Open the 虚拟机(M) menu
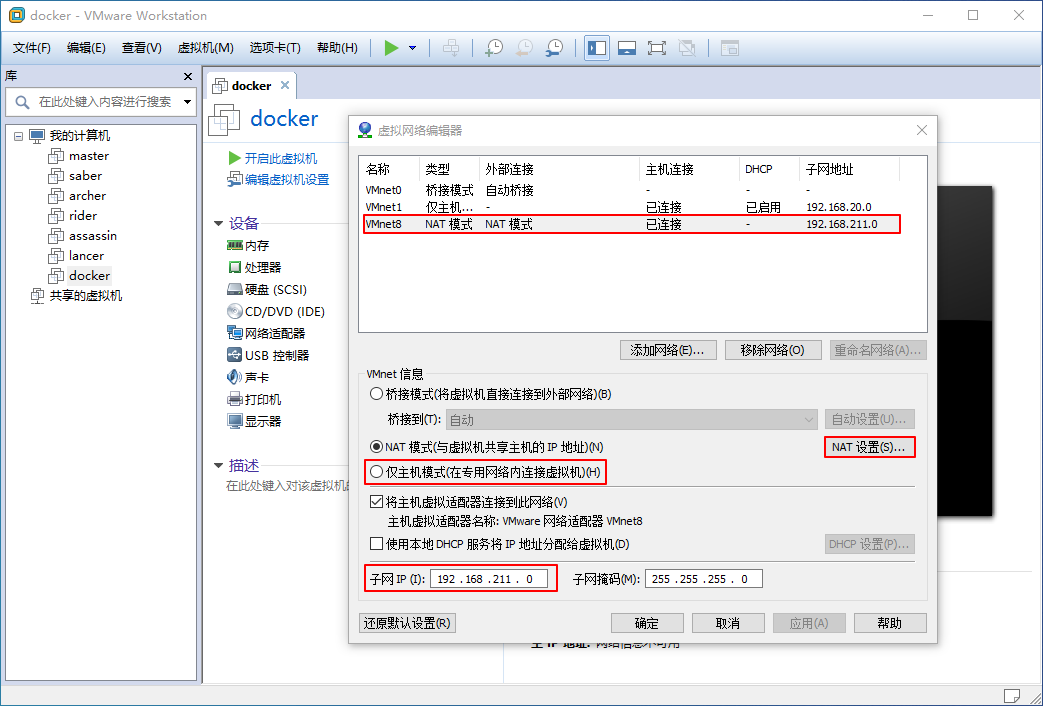Screen dimensions: 1043x706 click(x=205, y=48)
